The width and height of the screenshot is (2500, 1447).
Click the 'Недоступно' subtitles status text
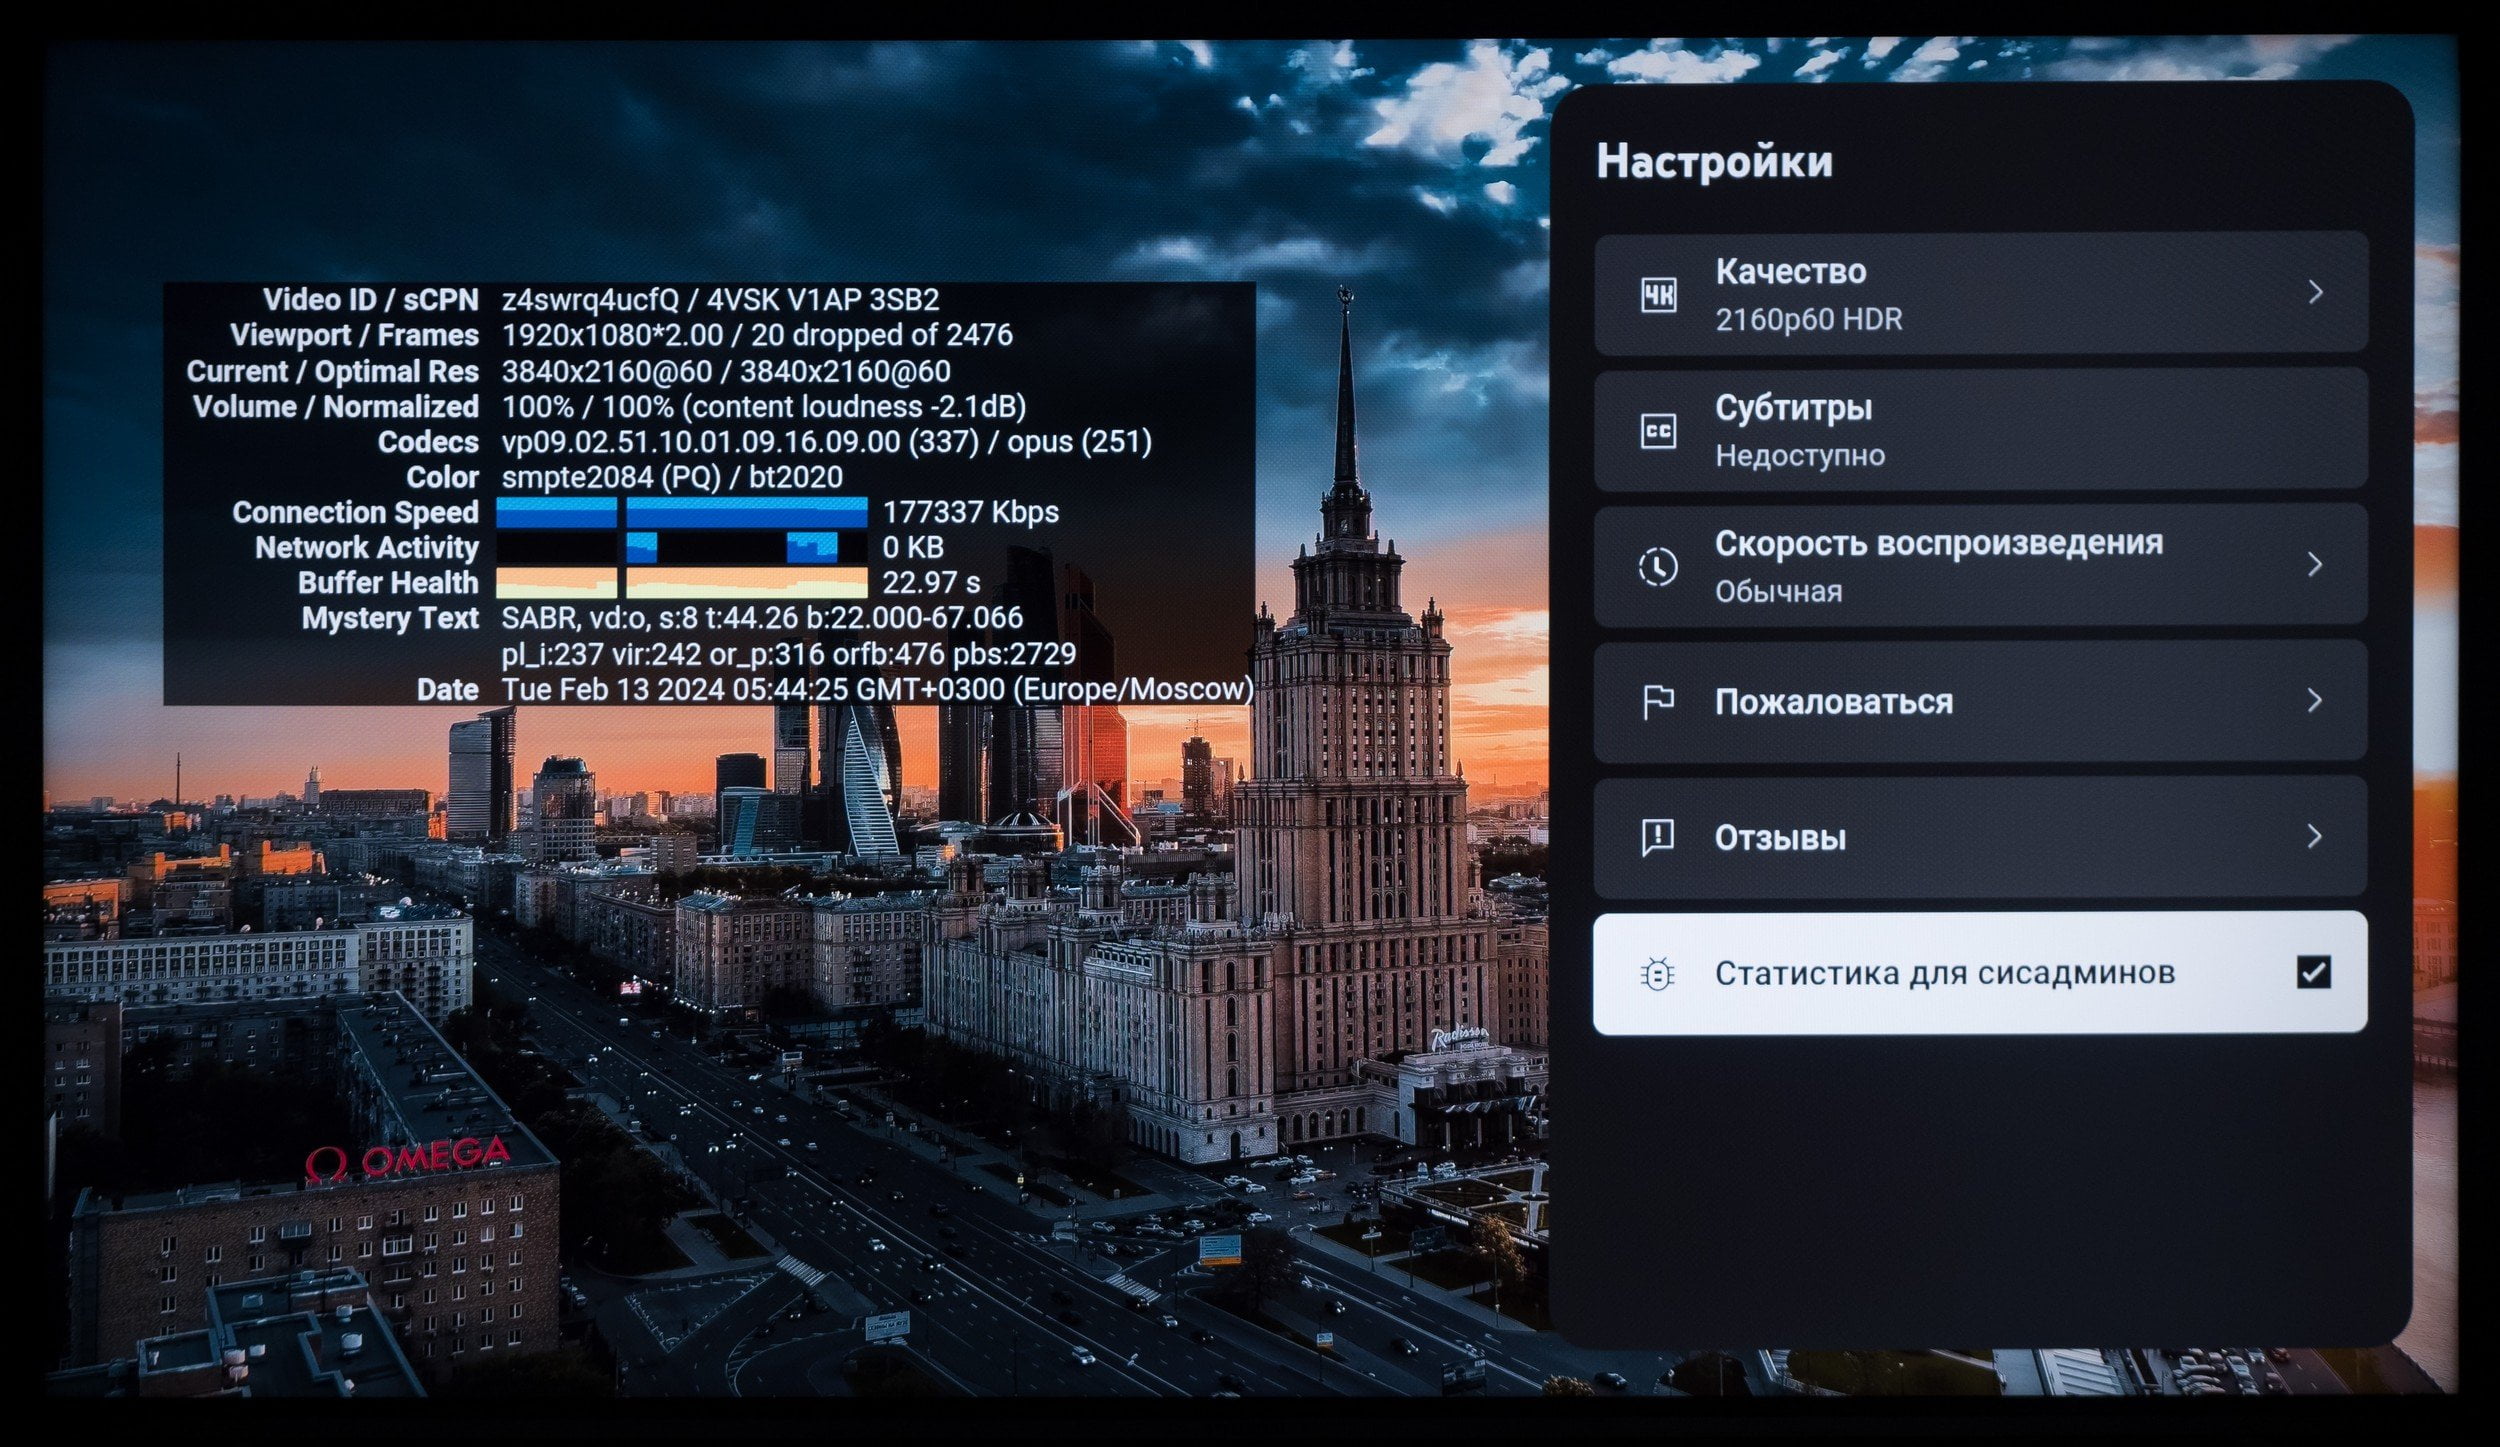(x=1800, y=456)
